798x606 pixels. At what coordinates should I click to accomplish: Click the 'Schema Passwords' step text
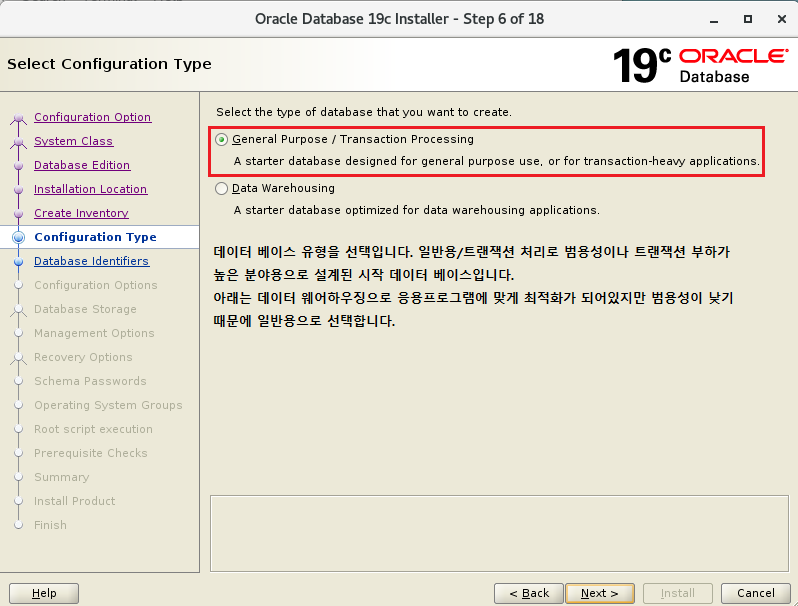pyautogui.click(x=90, y=381)
